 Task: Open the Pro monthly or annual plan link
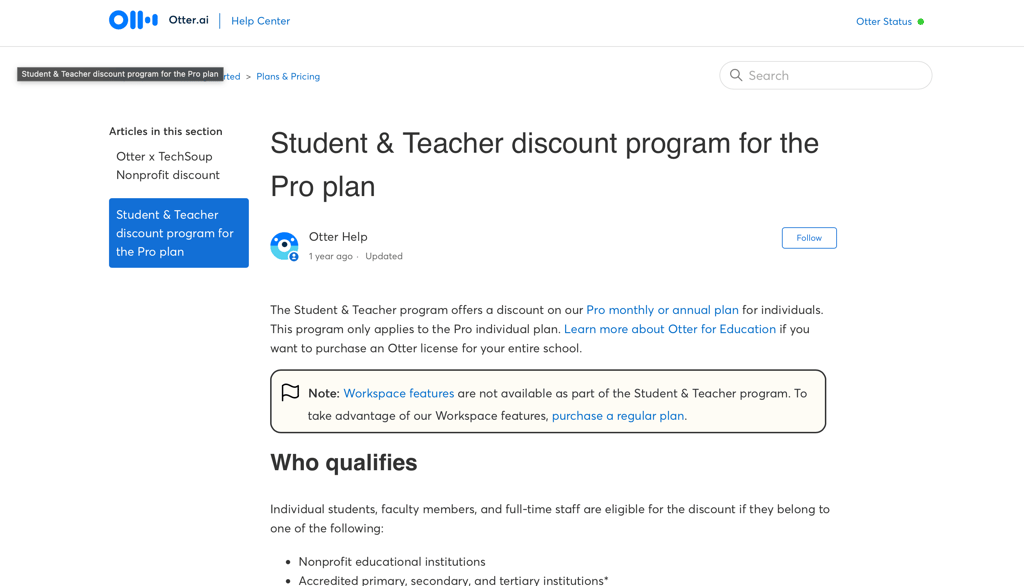662,309
